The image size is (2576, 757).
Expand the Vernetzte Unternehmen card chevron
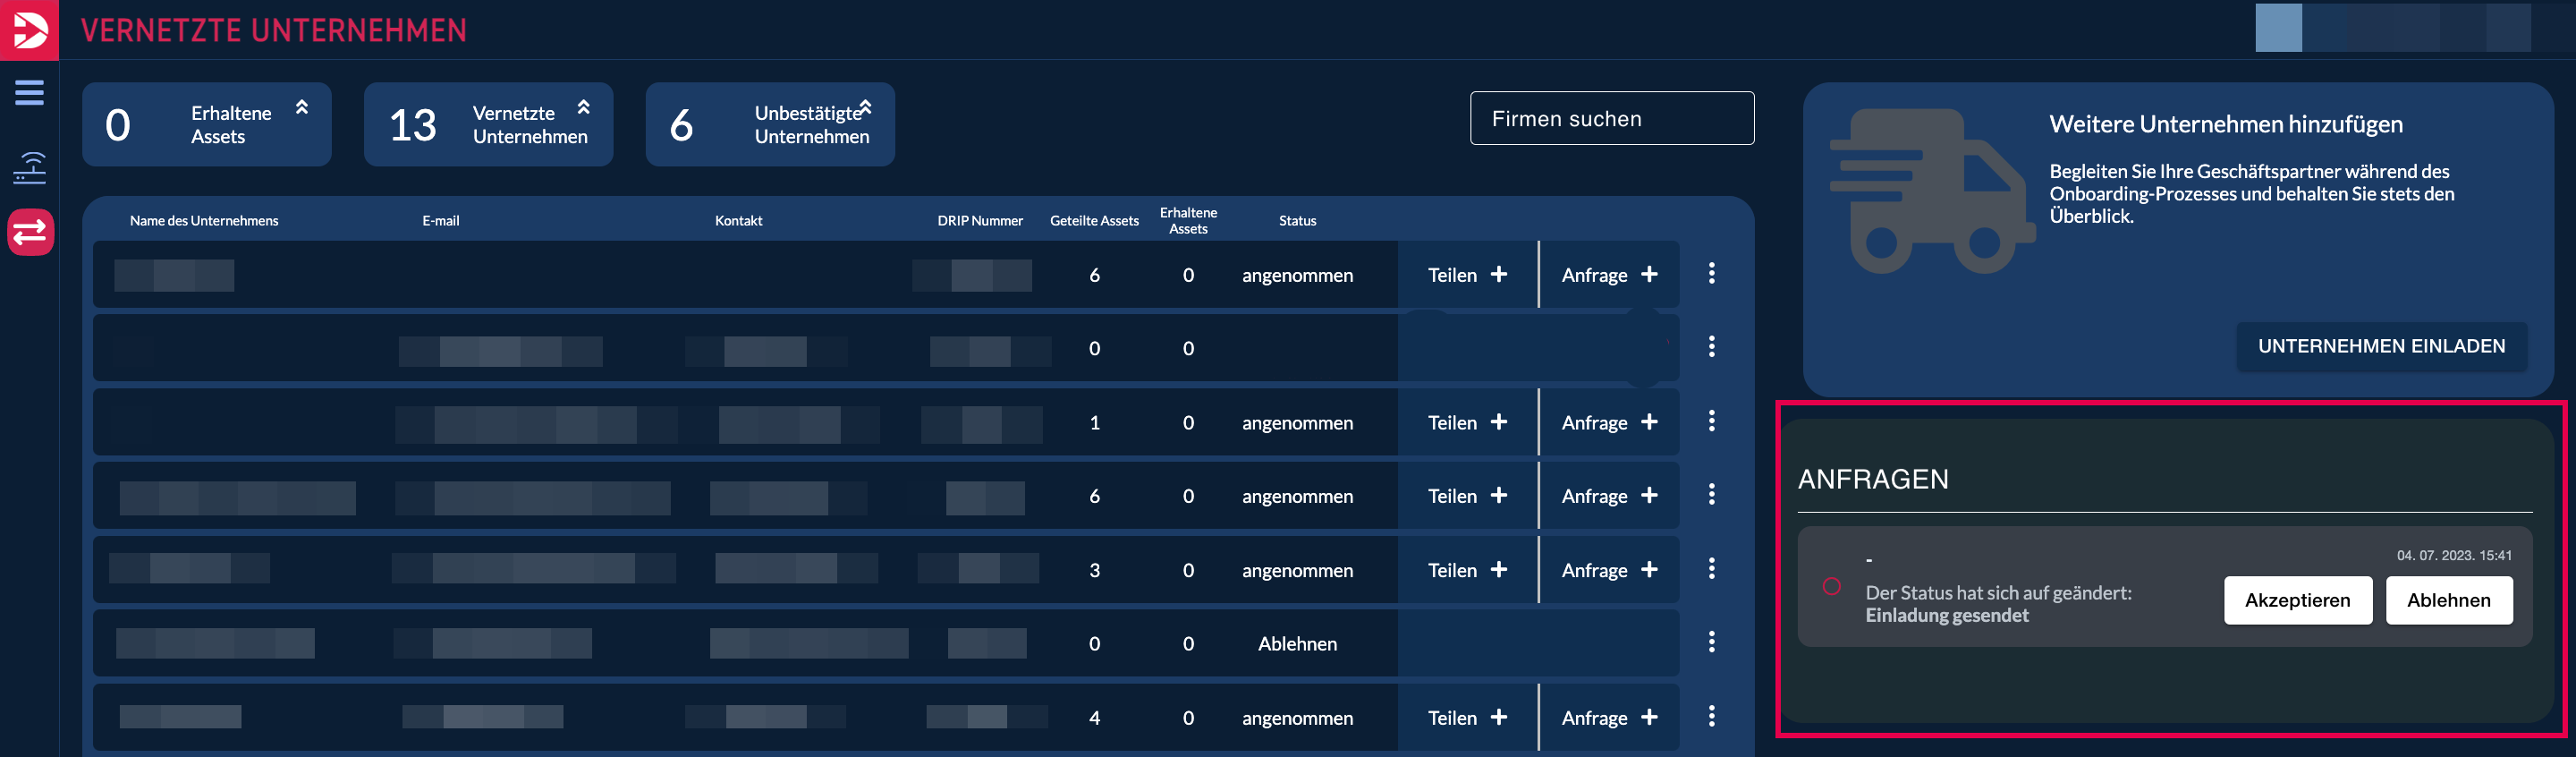point(583,107)
